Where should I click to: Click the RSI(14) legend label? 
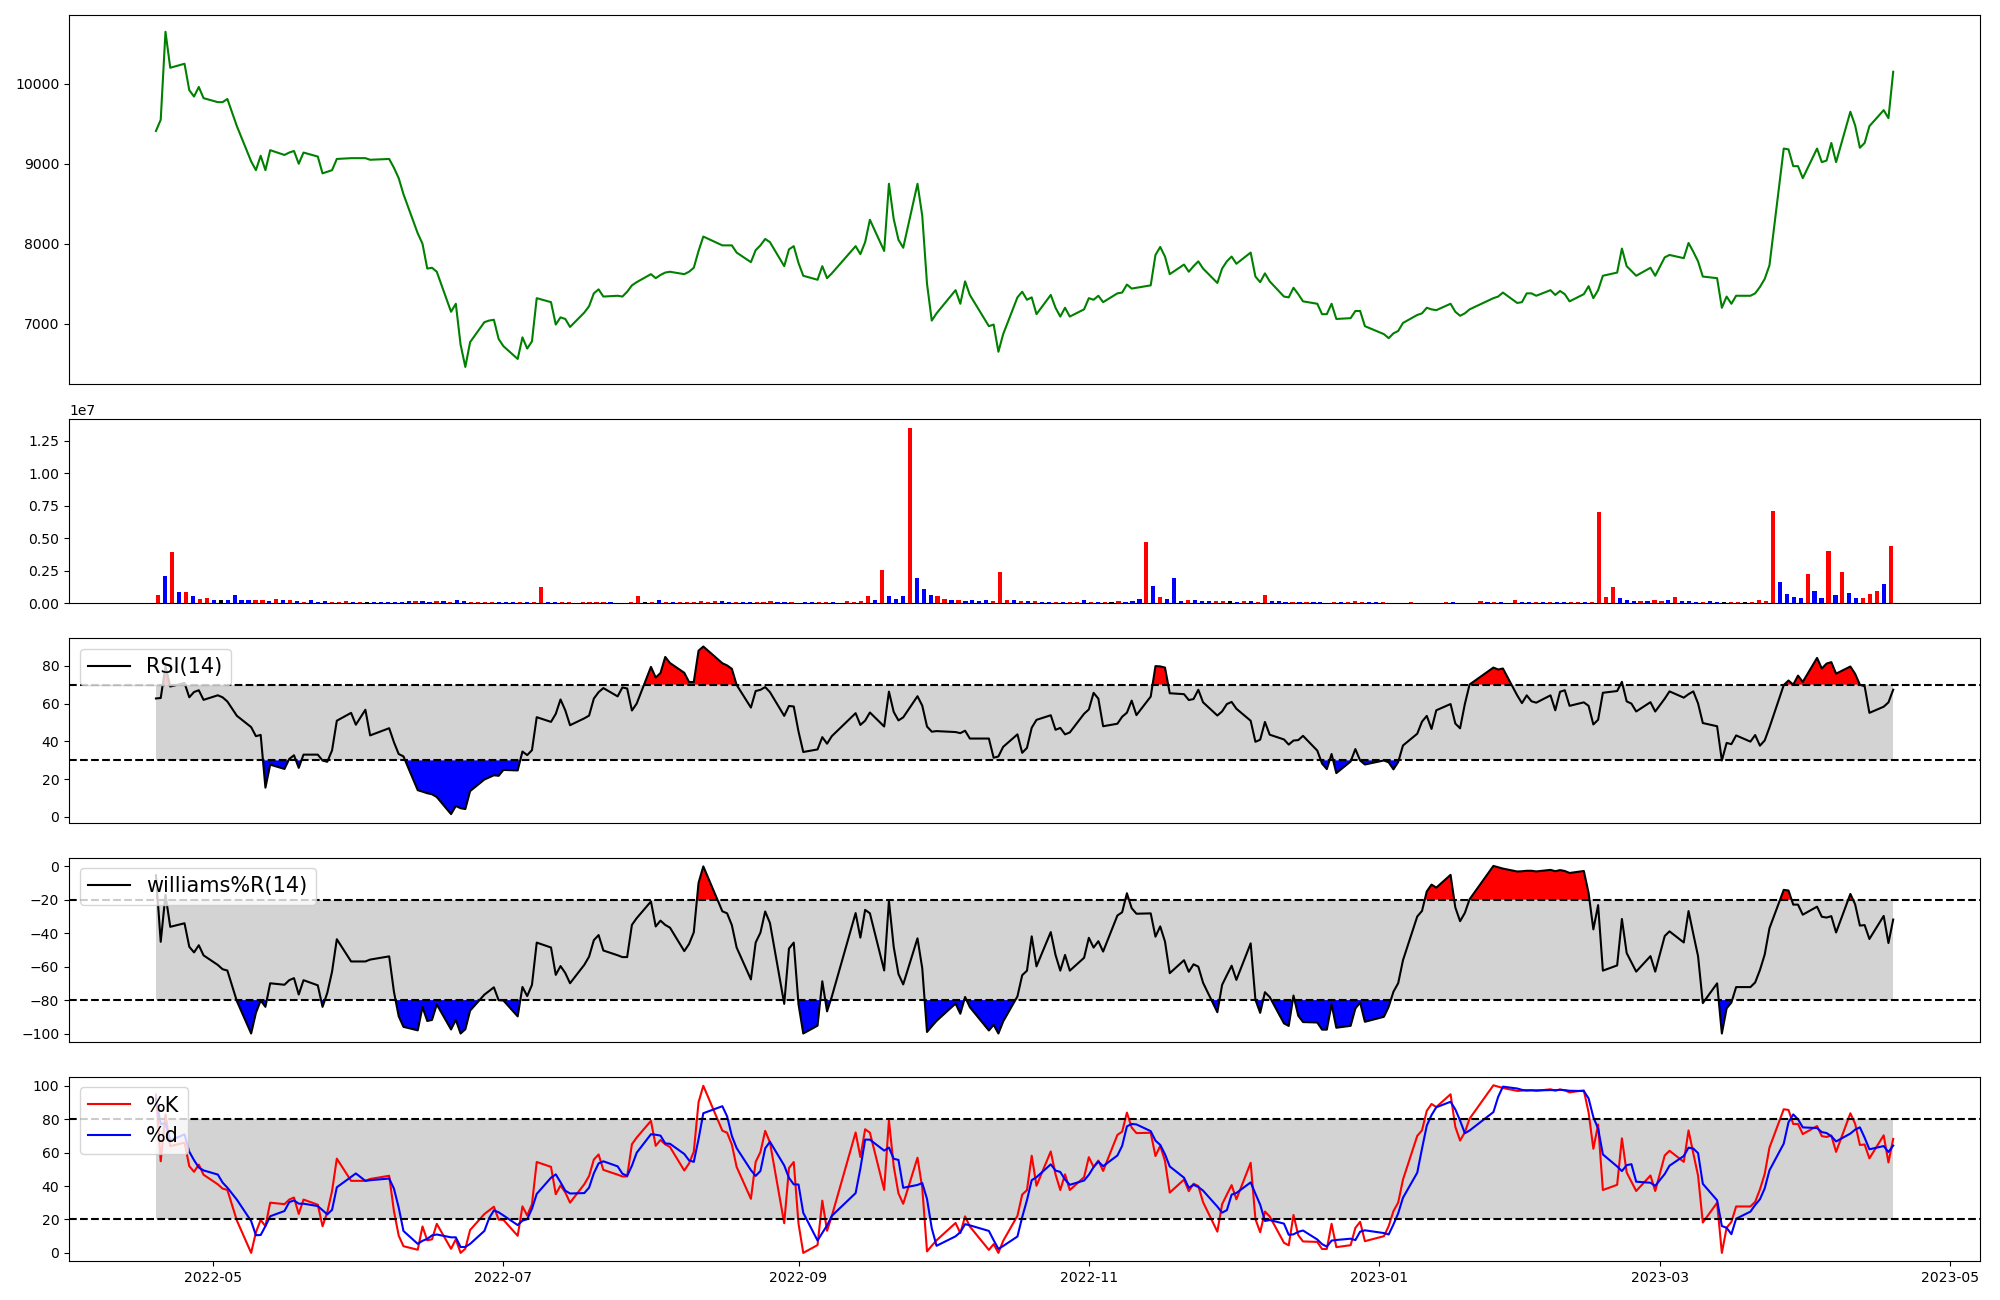183,666
